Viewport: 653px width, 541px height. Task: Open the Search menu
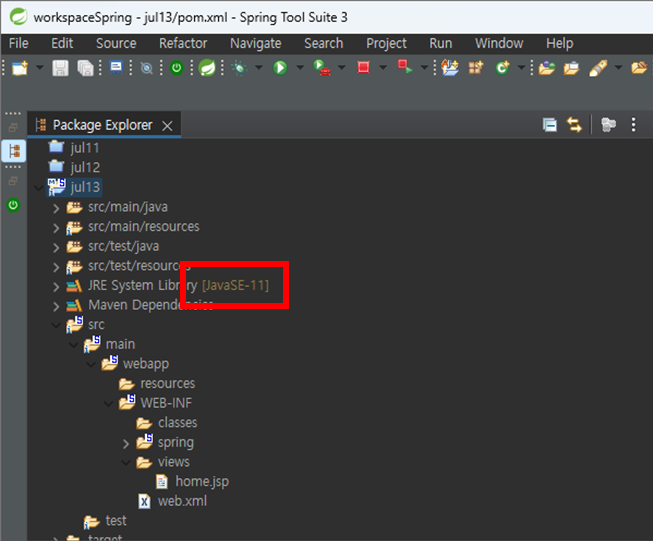(x=324, y=43)
